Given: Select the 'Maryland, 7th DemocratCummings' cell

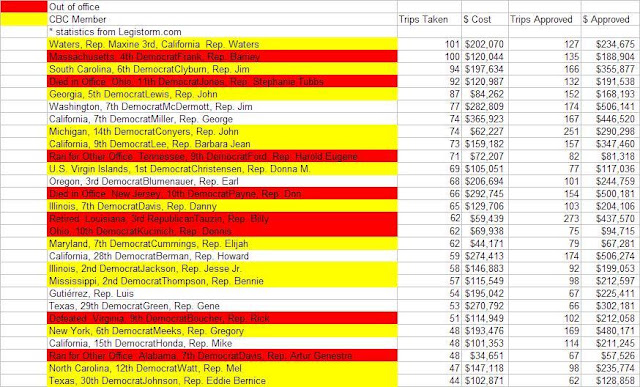Looking at the screenshot, I should pos(222,244).
